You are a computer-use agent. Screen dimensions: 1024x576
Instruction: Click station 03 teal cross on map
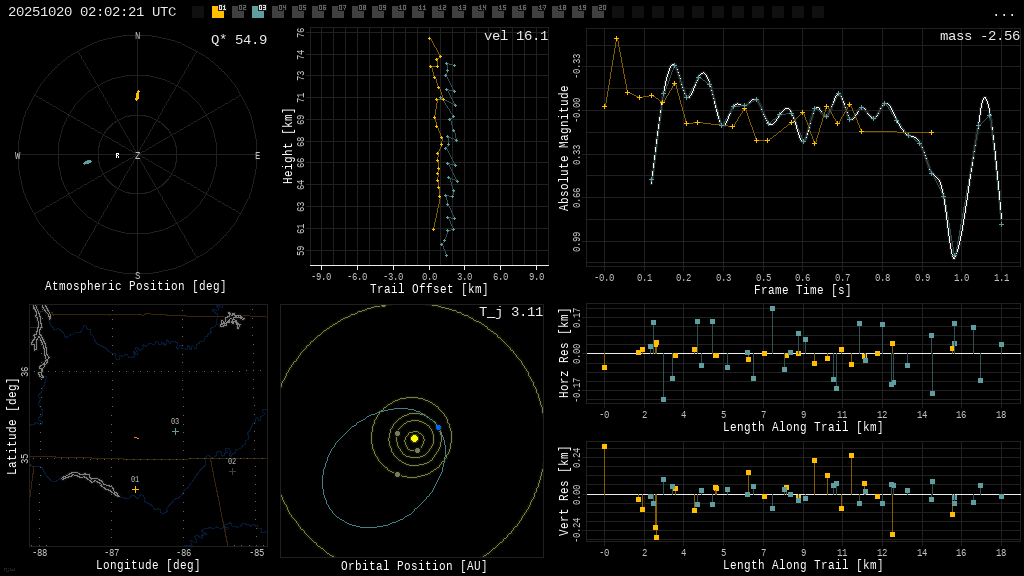(x=175, y=431)
